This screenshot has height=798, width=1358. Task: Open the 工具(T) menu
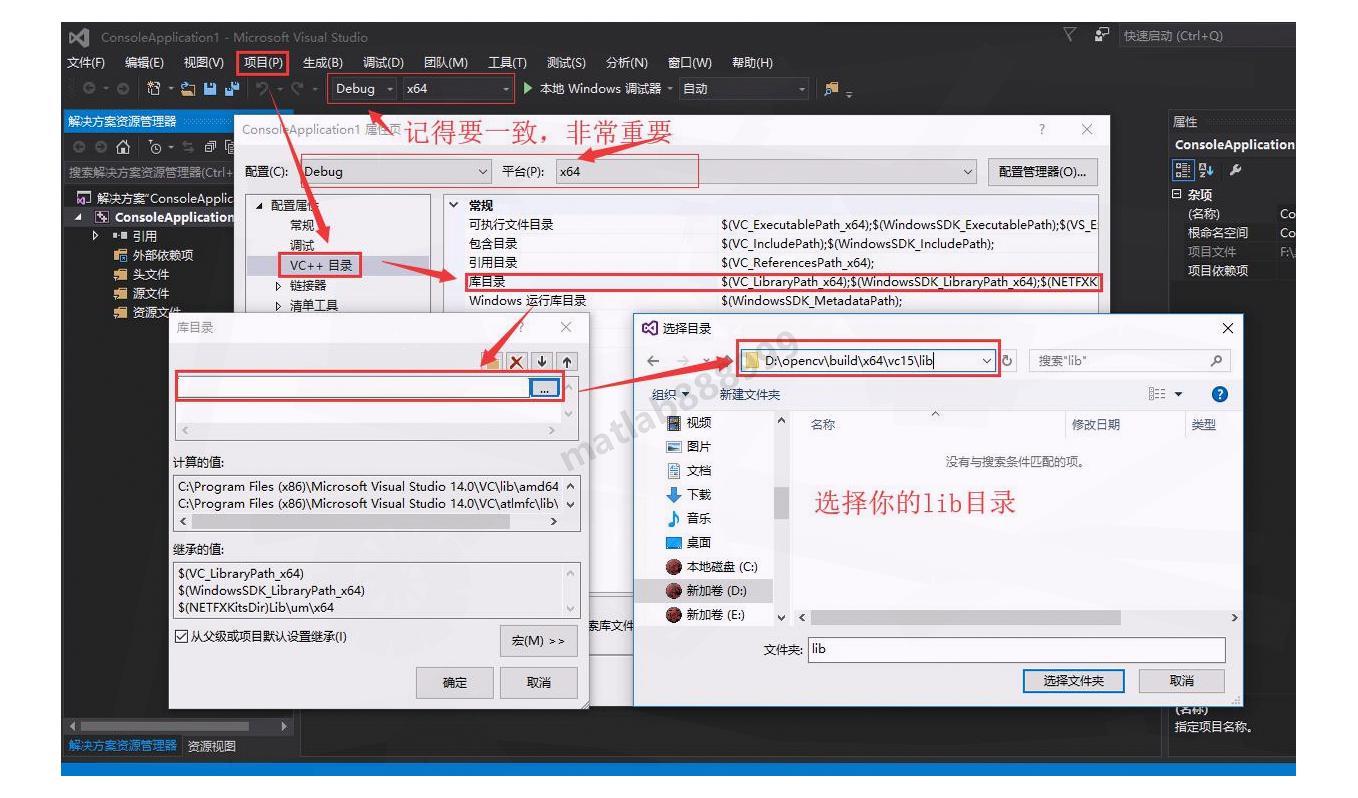coord(507,63)
